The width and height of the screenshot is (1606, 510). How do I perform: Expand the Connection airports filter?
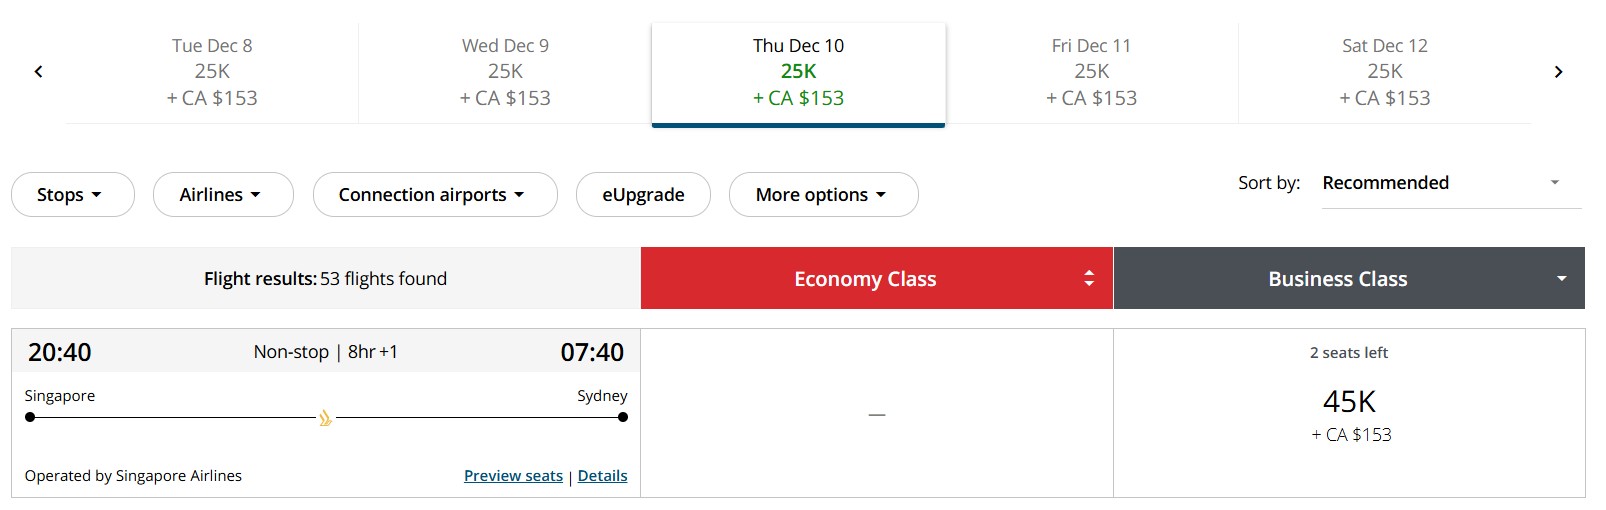[434, 195]
